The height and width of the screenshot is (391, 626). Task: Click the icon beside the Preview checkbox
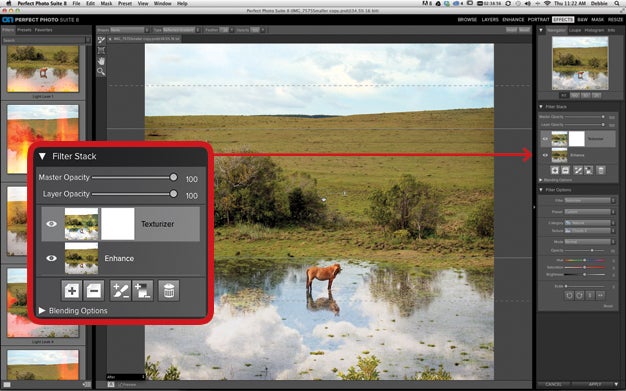(x=111, y=385)
